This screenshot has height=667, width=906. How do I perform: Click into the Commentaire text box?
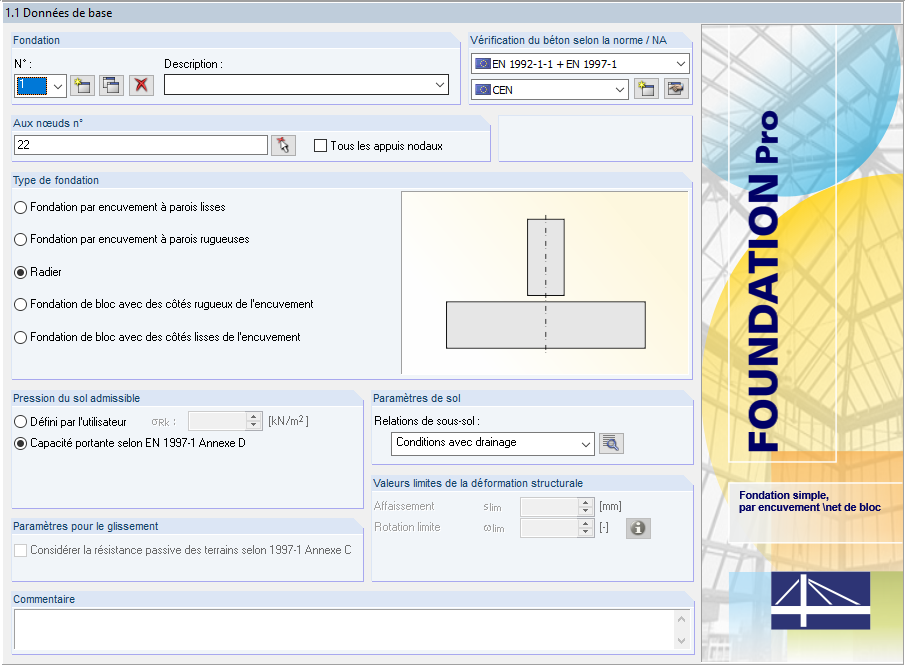tap(345, 629)
